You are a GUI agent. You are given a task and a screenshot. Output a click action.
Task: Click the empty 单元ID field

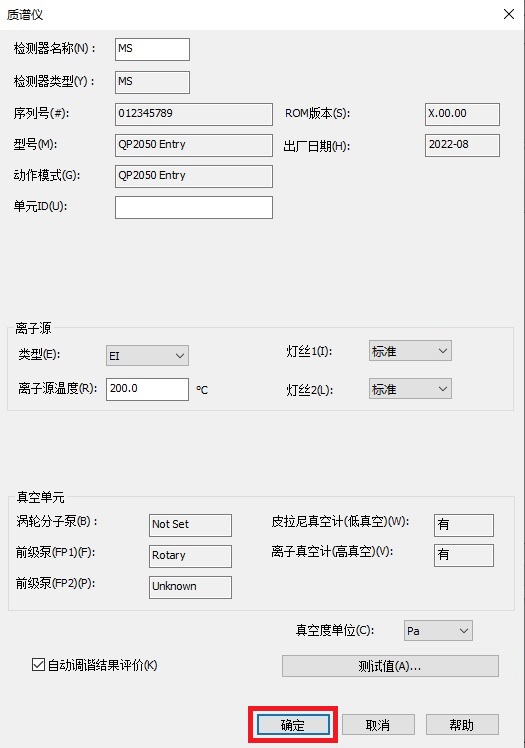point(194,208)
